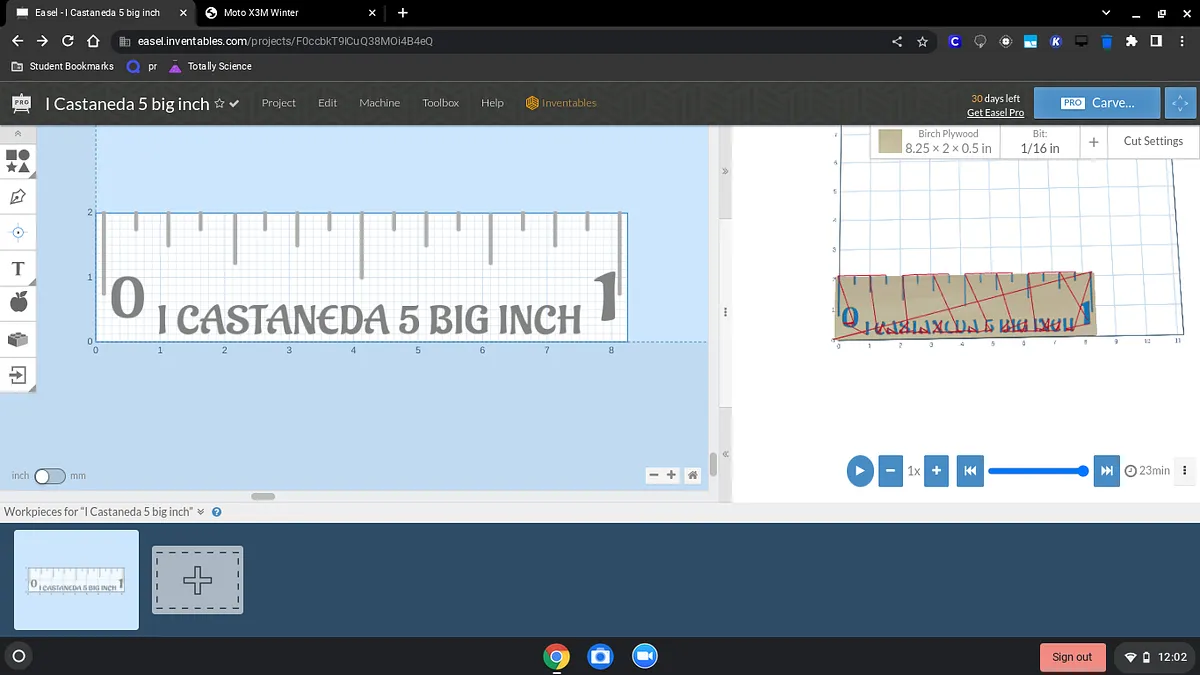1200x675 pixels.
Task: Click the Carve button
Action: coord(1097,103)
